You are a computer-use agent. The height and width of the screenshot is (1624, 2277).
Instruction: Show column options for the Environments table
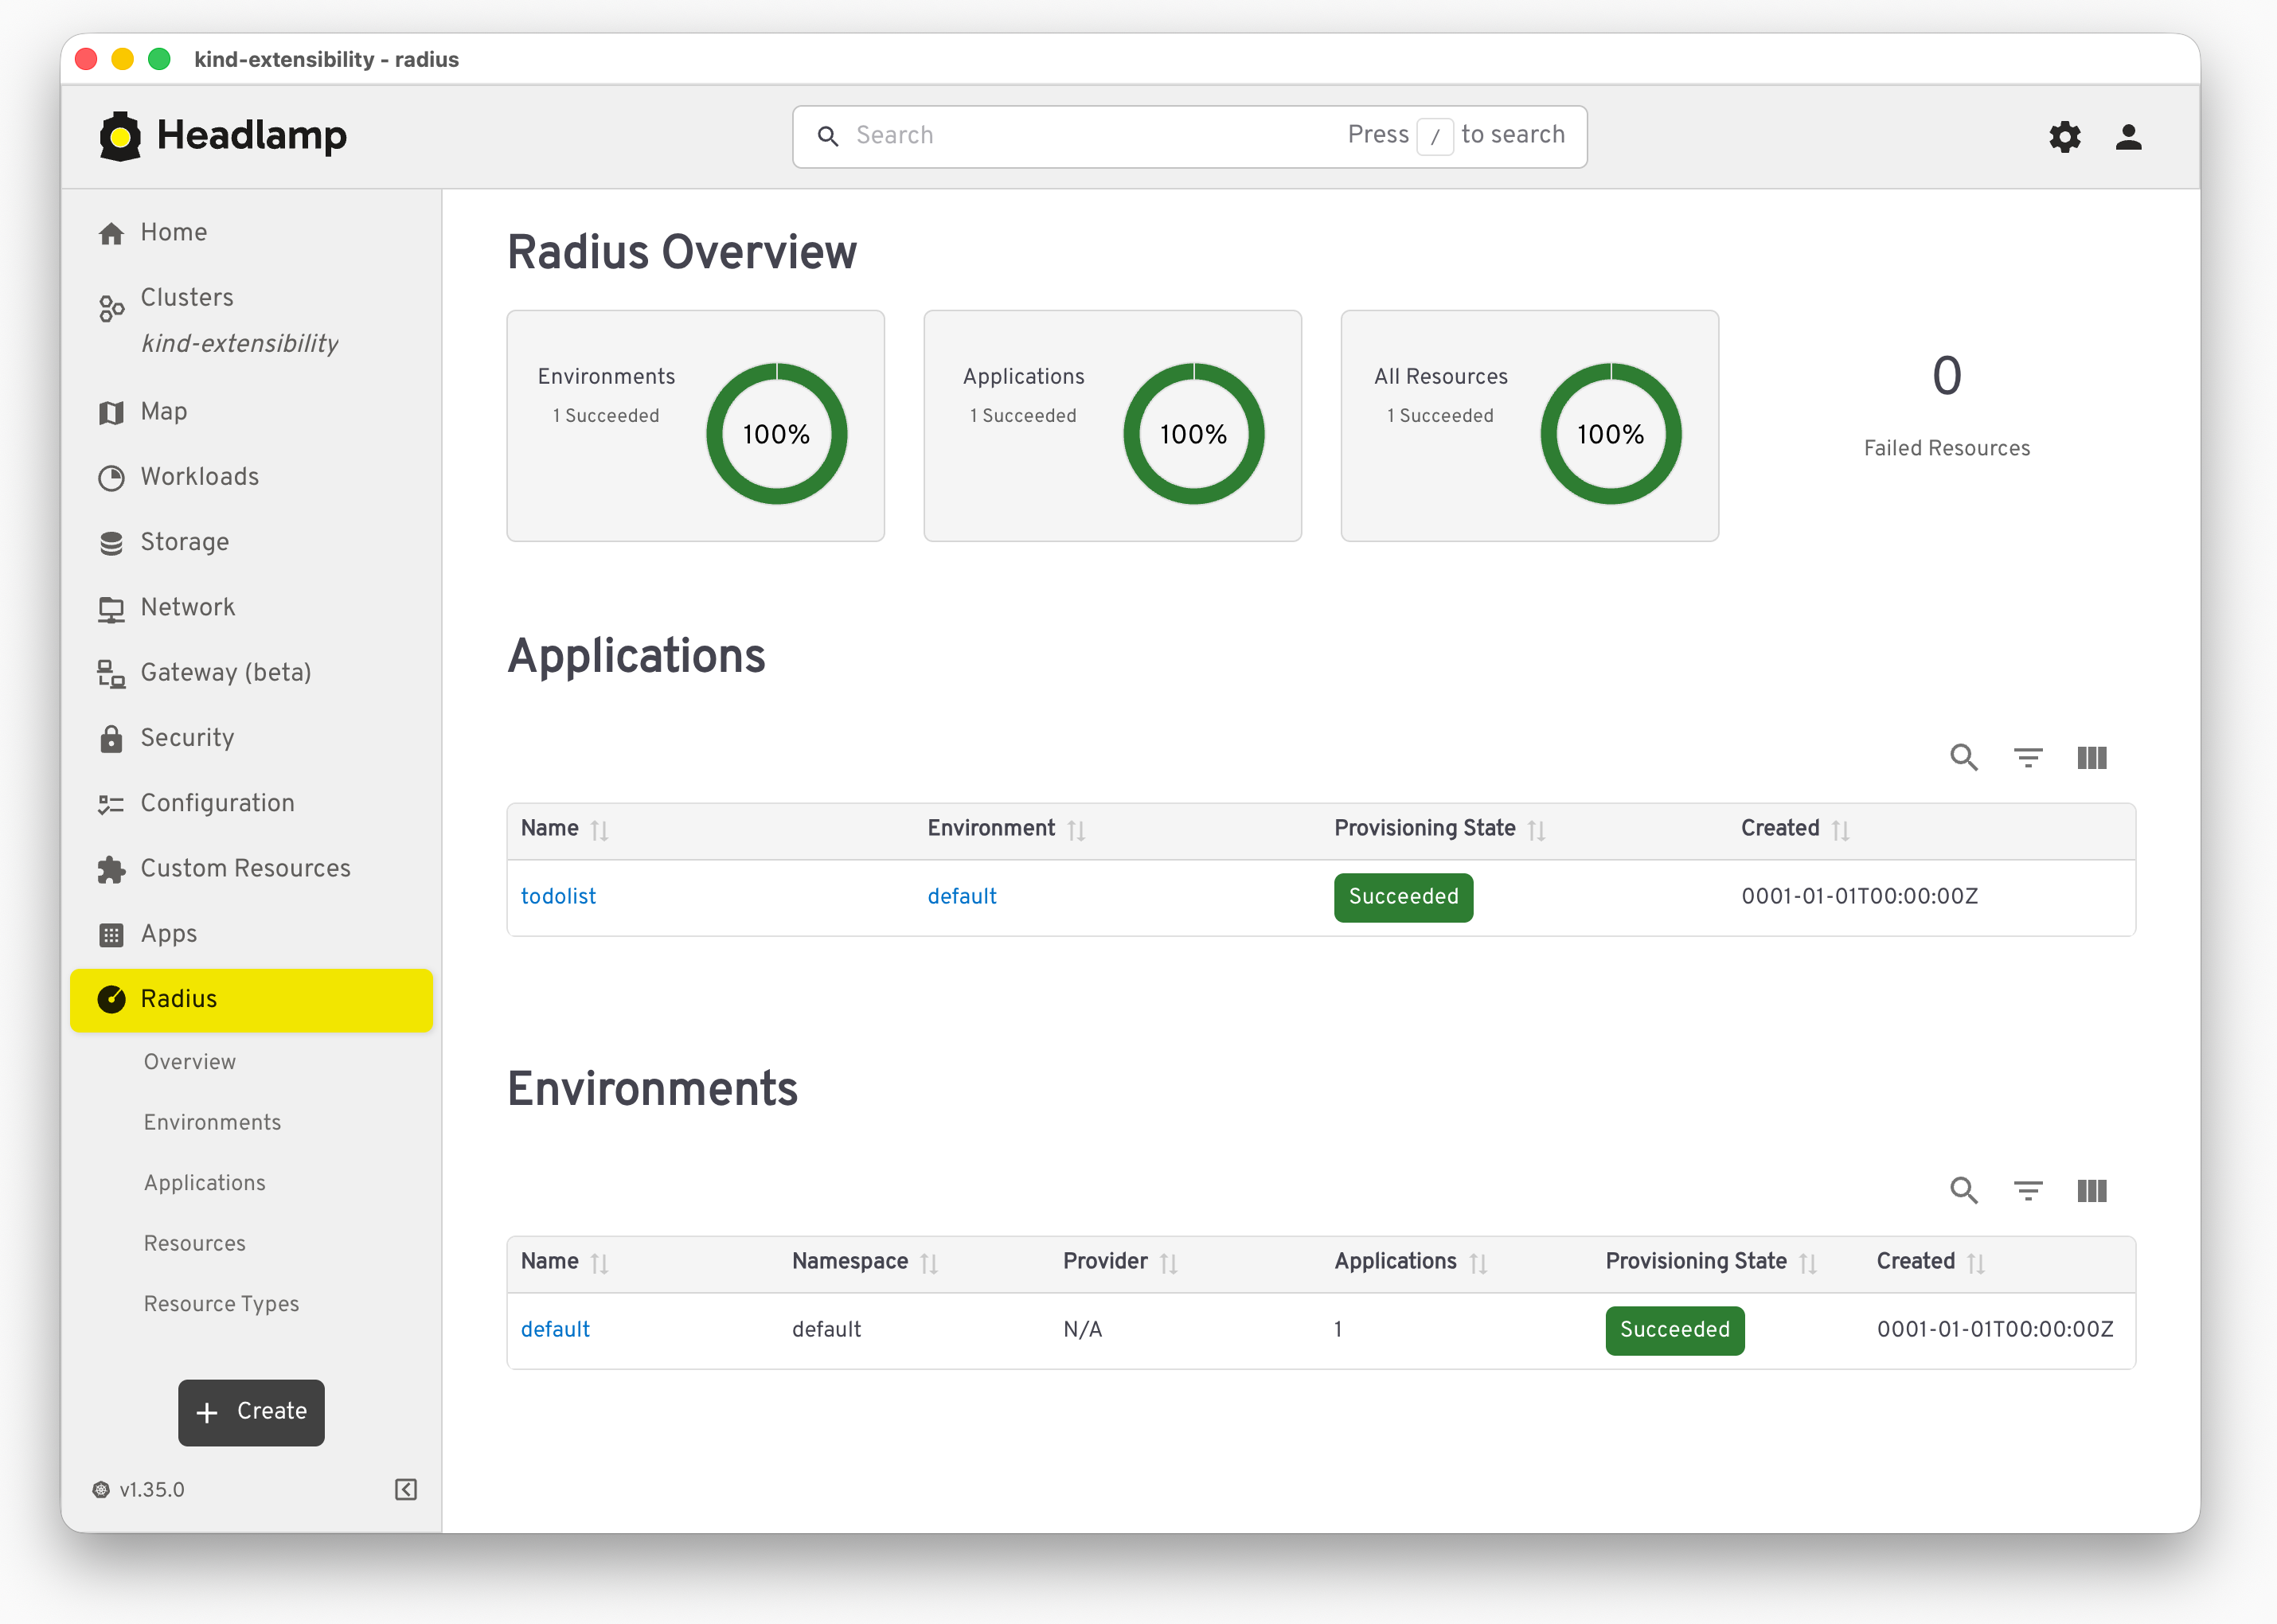(x=2092, y=1191)
